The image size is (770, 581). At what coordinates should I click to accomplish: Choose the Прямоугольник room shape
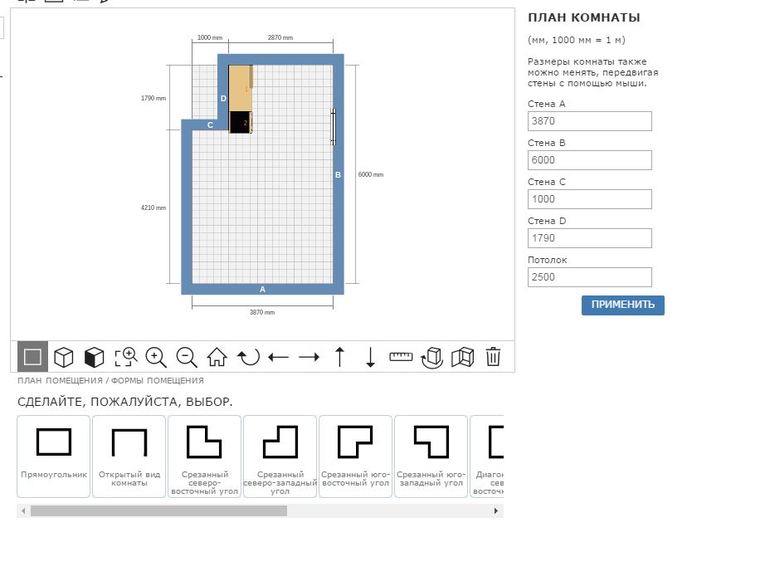click(x=54, y=455)
